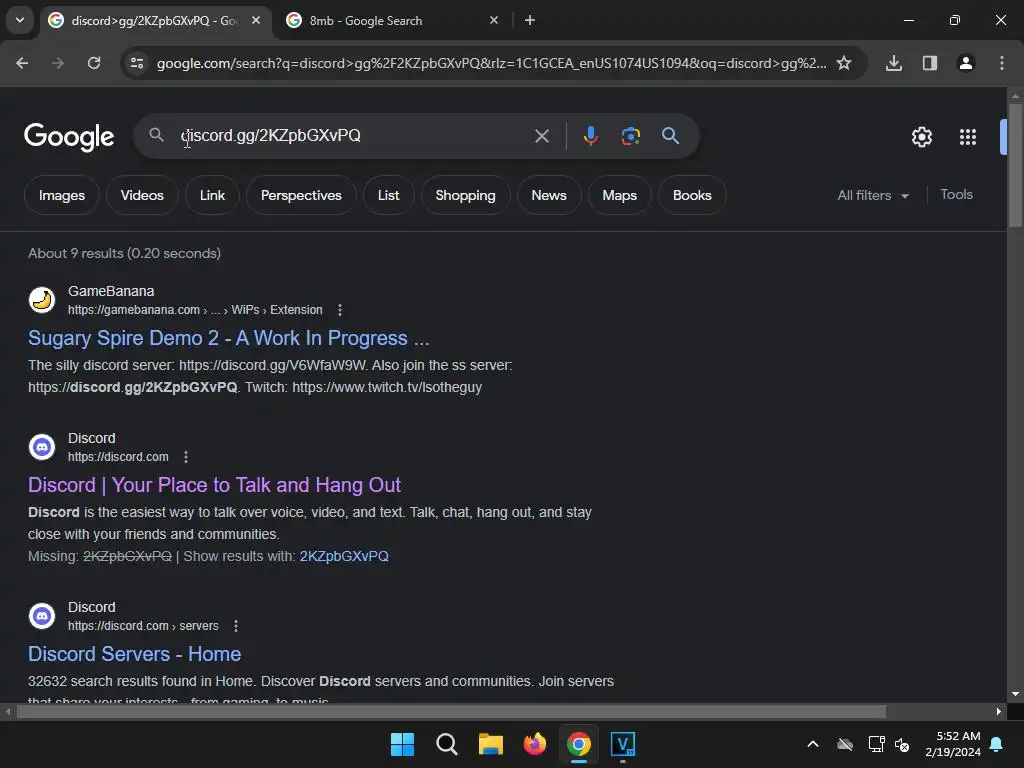This screenshot has width=1024, height=768.
Task: Open Google apps grid
Action: coord(968,137)
